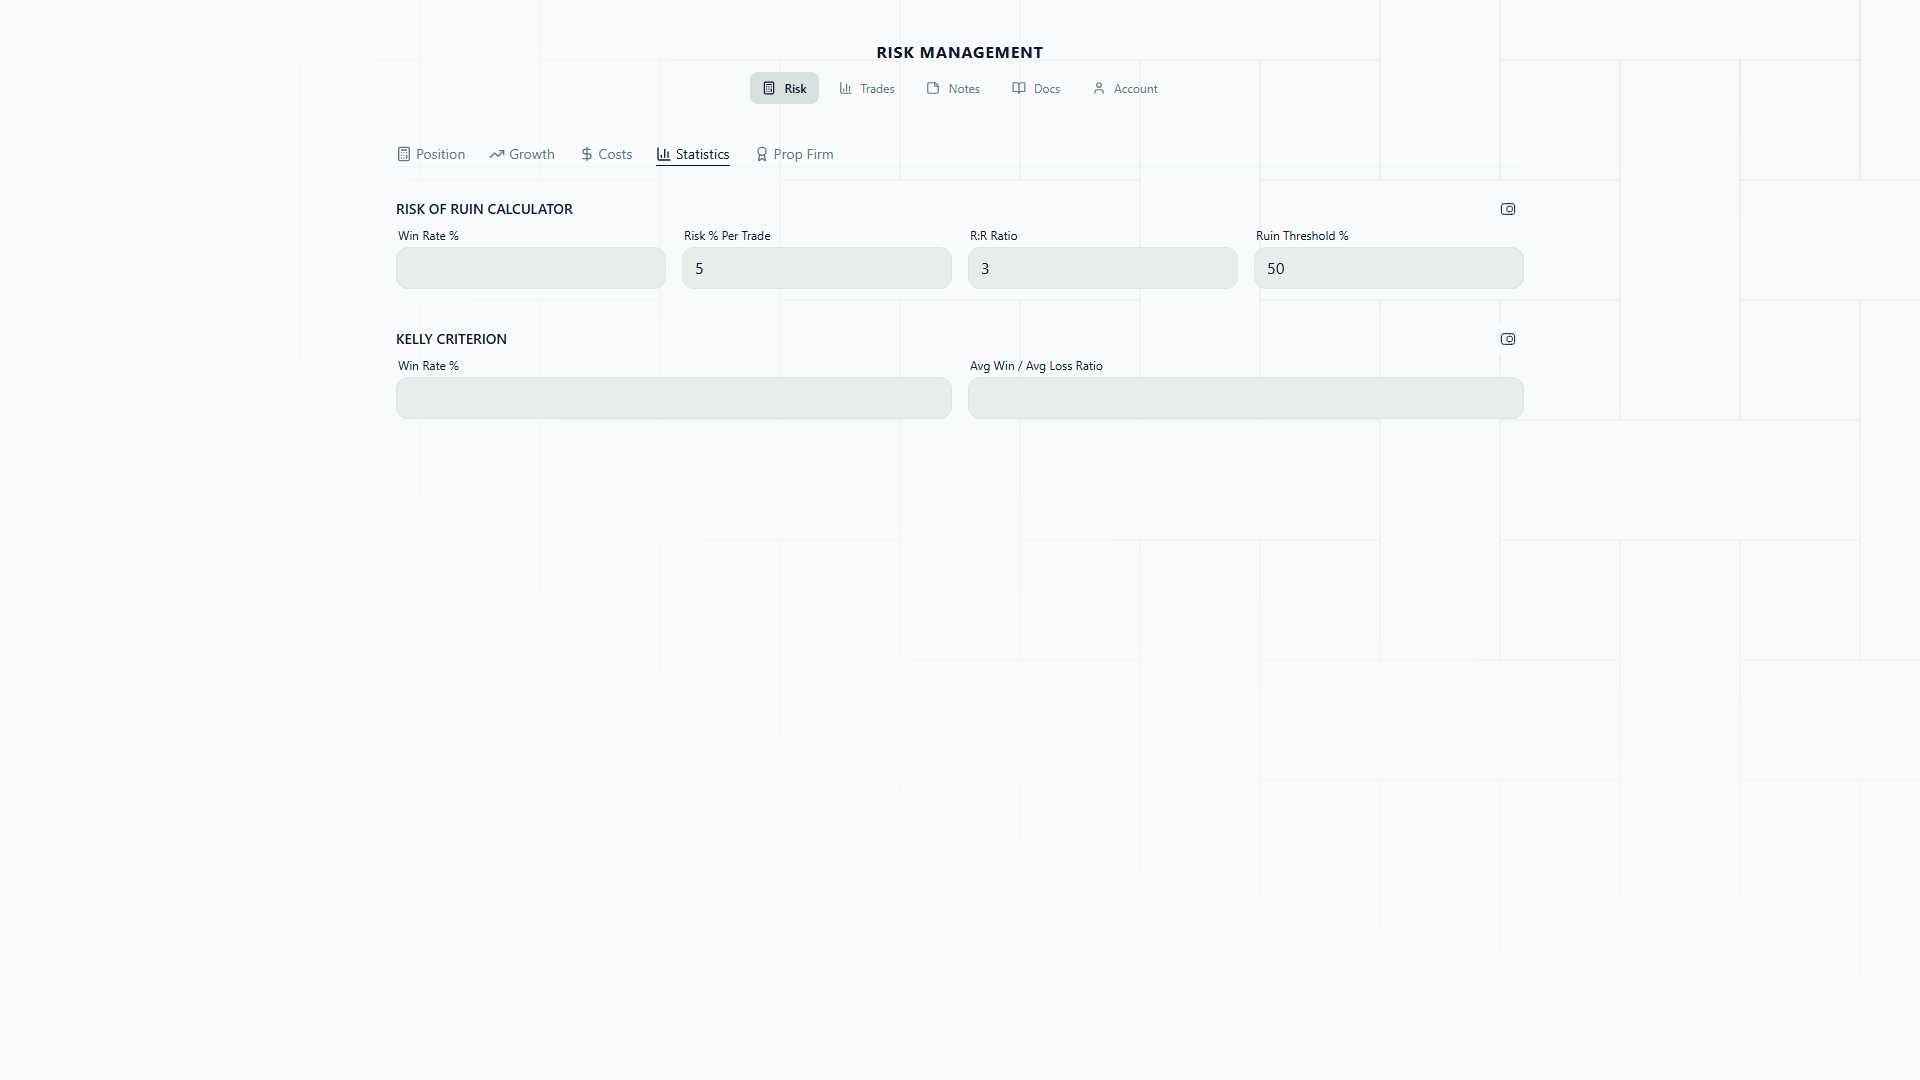
Task: Click the screenshot icon beside Kelly Criterion
Action: point(1508,339)
